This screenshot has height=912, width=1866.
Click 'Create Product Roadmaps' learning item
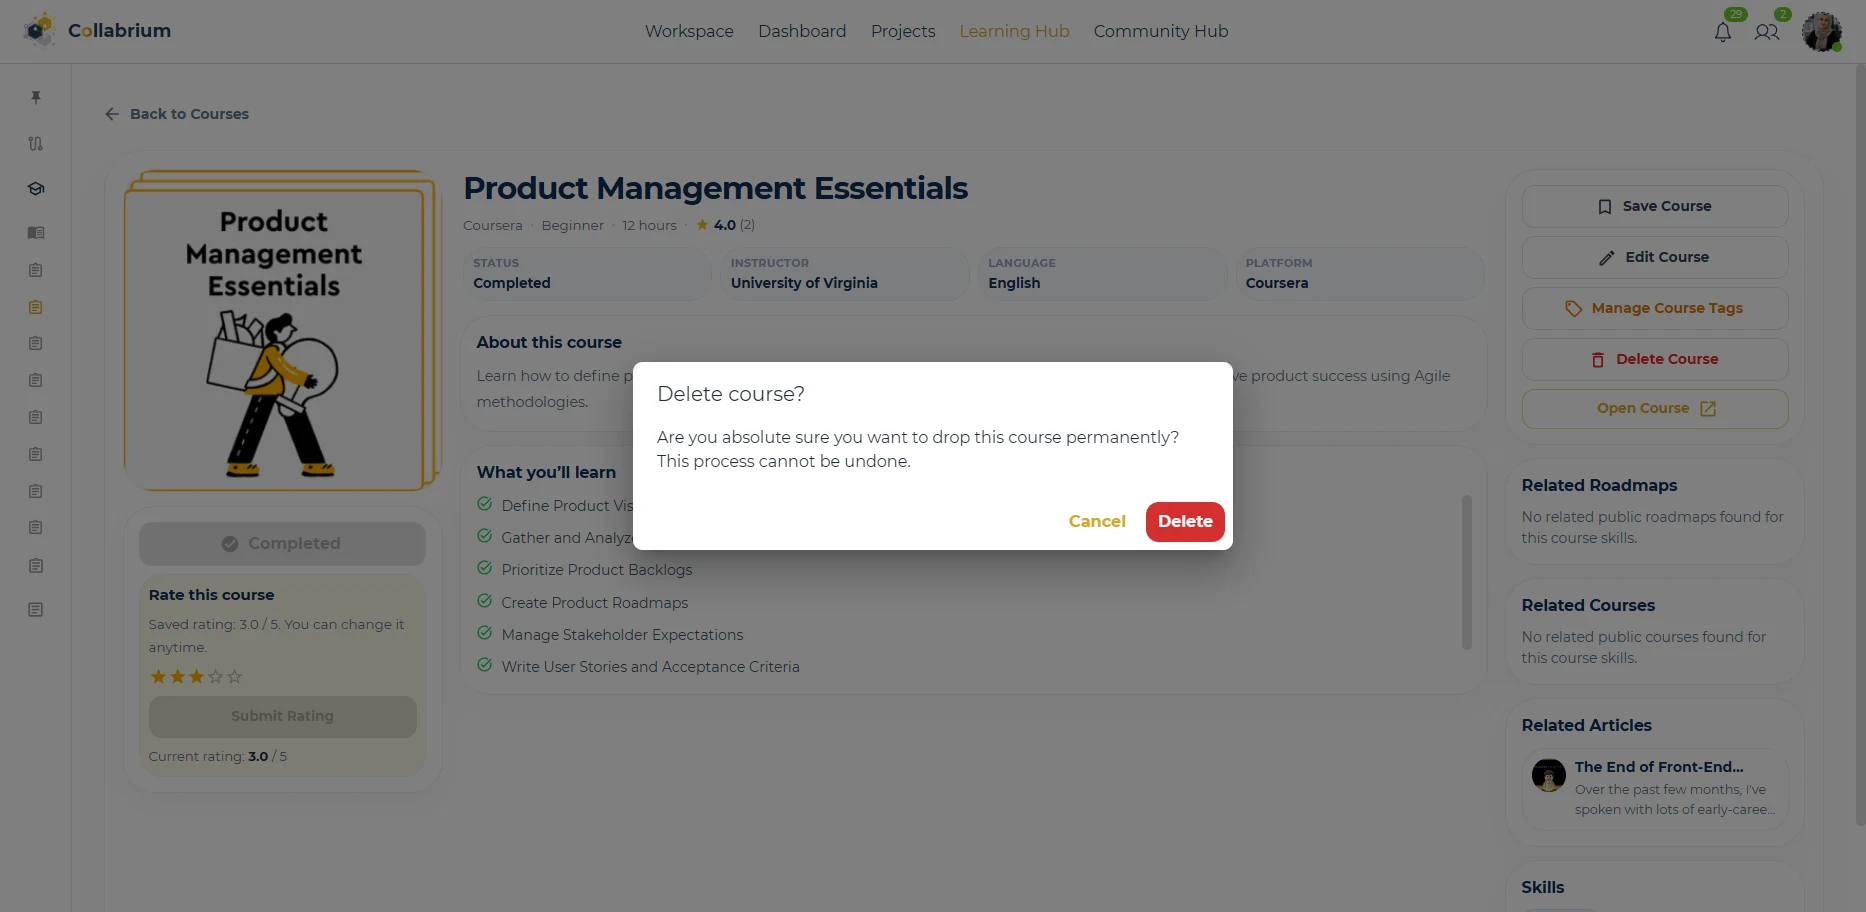(x=594, y=603)
